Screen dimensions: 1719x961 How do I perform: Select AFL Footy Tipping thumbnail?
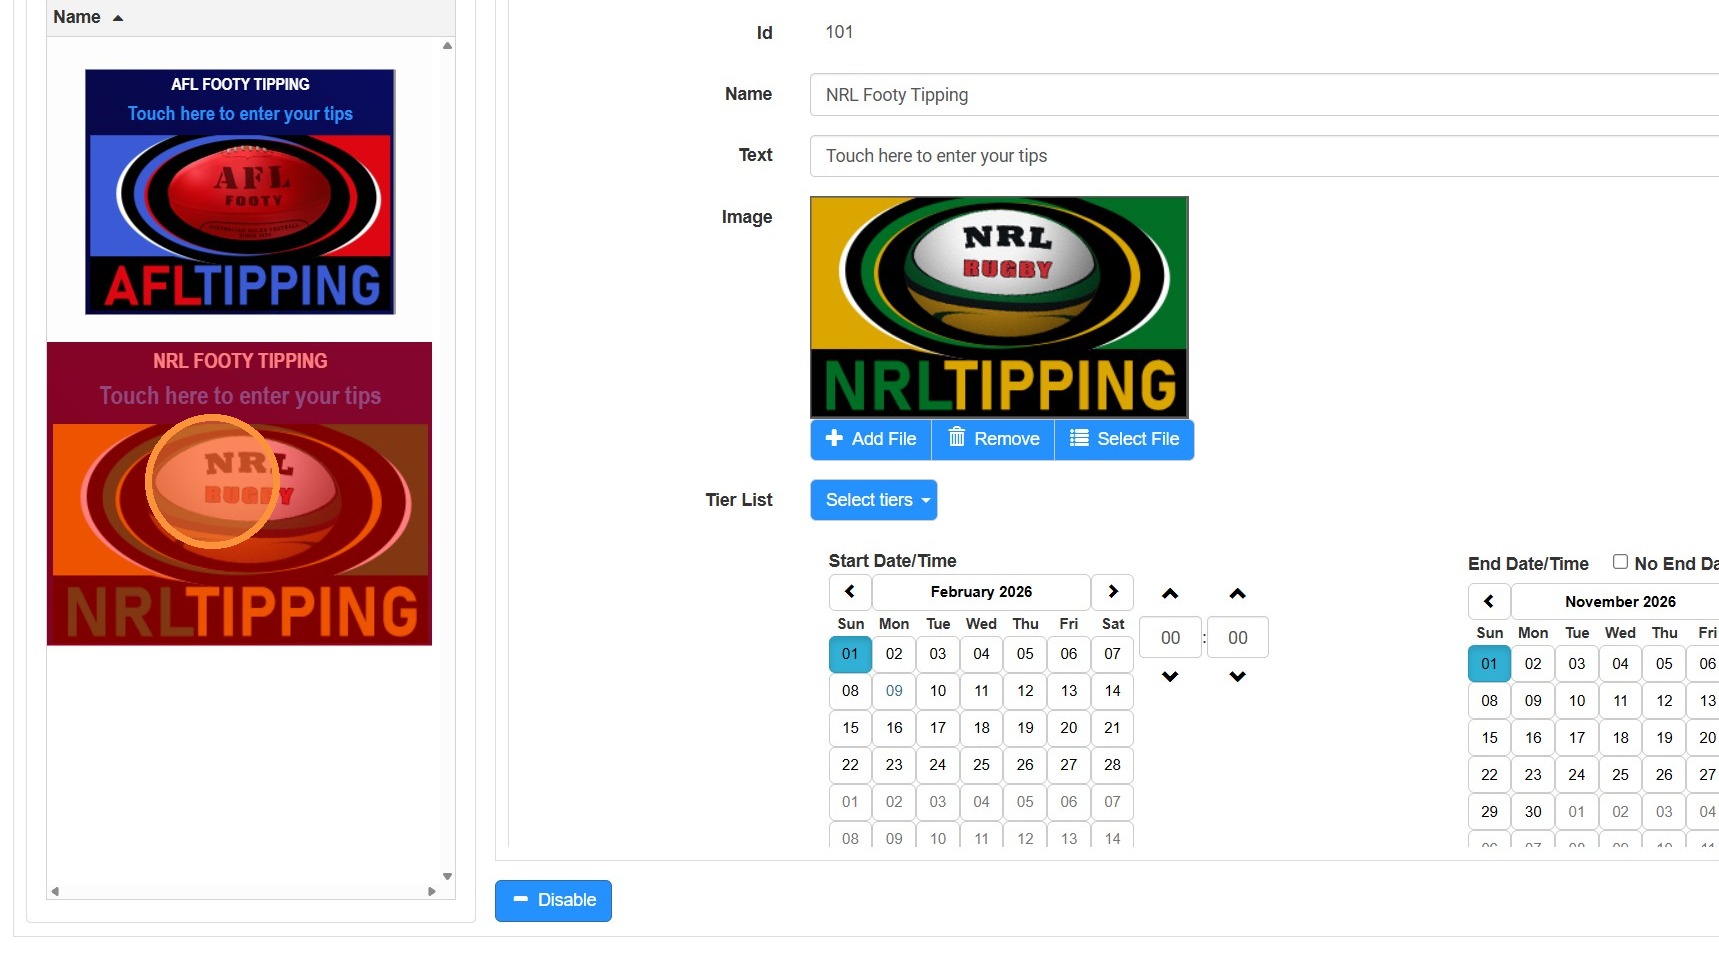coord(240,192)
